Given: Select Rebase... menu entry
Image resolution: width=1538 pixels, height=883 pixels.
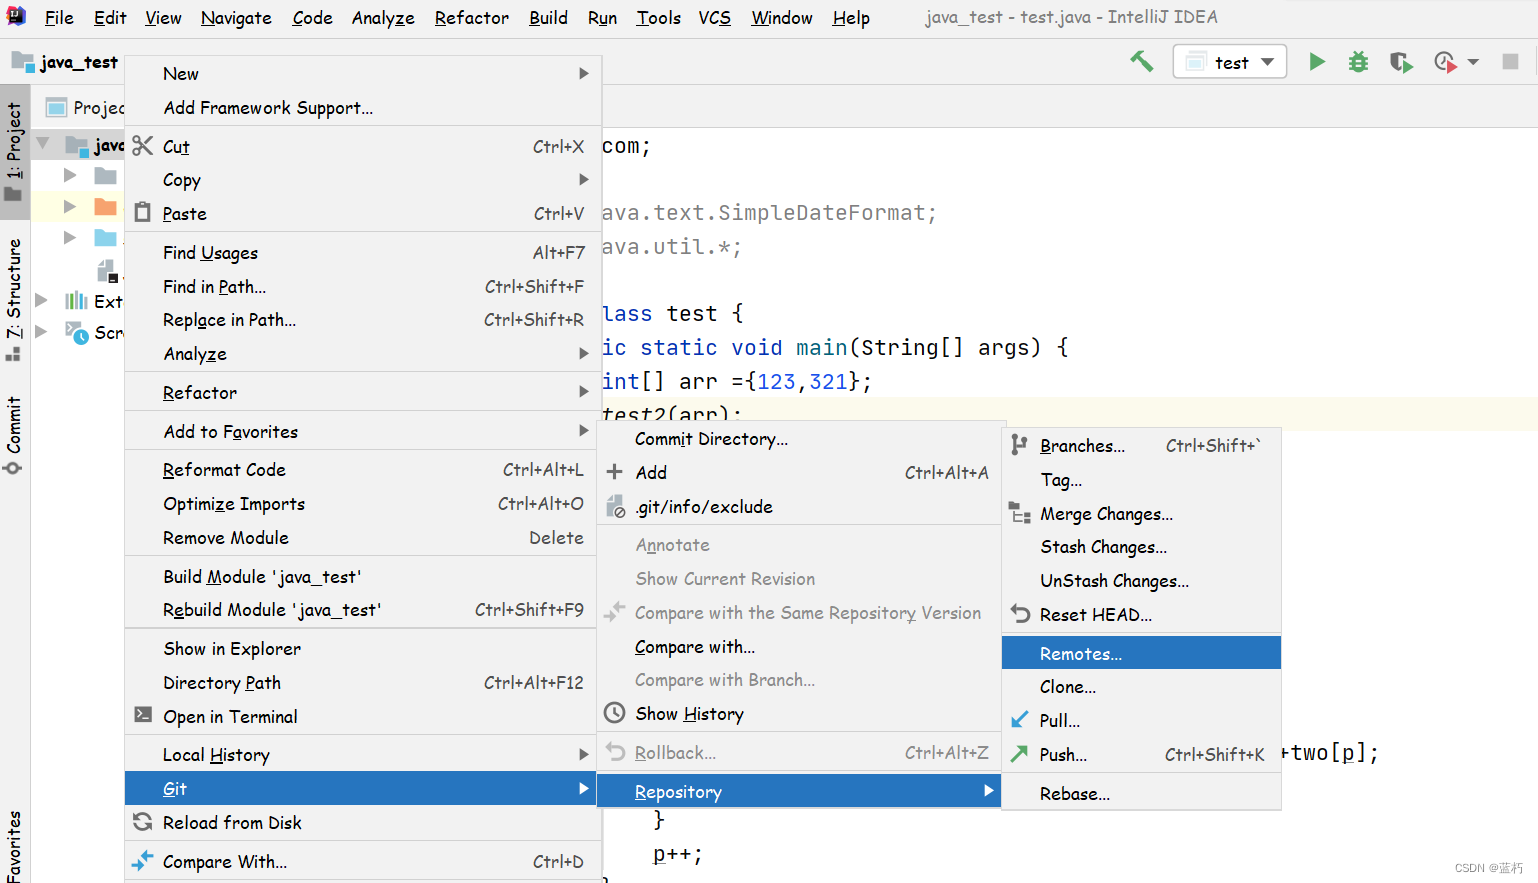Looking at the screenshot, I should click(x=1141, y=794).
